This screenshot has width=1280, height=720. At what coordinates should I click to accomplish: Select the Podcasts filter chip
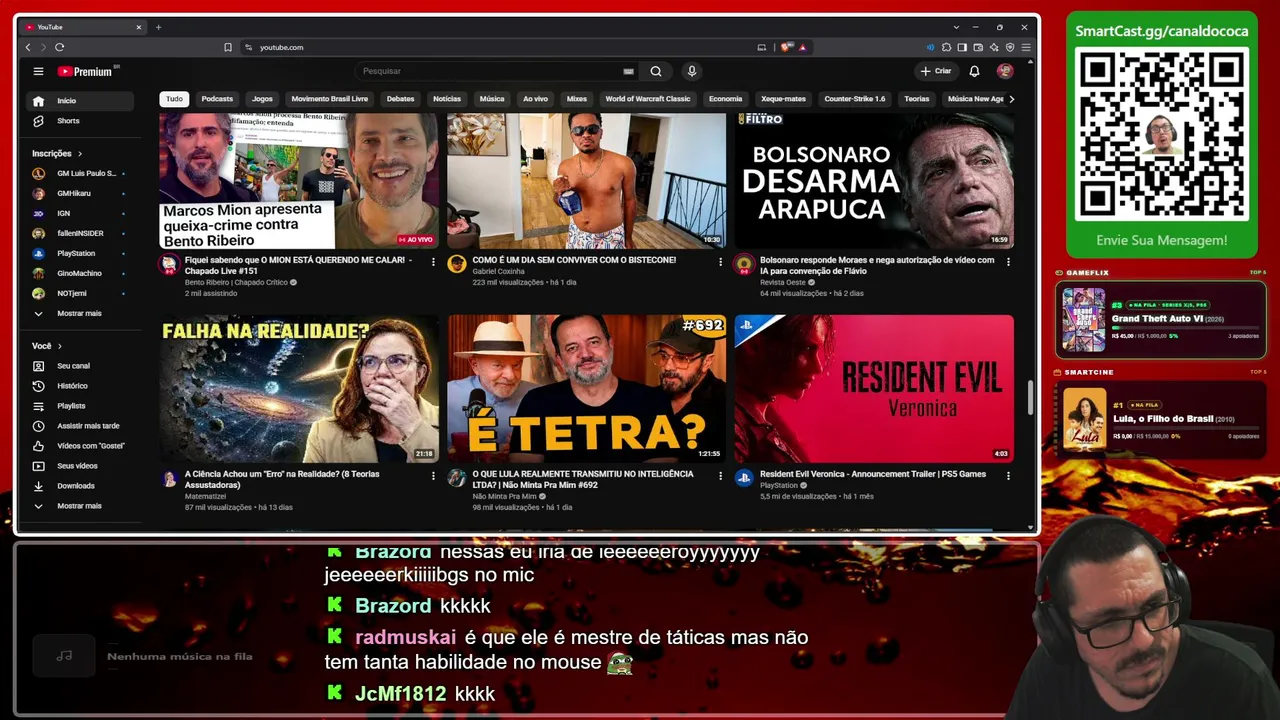[x=217, y=99]
